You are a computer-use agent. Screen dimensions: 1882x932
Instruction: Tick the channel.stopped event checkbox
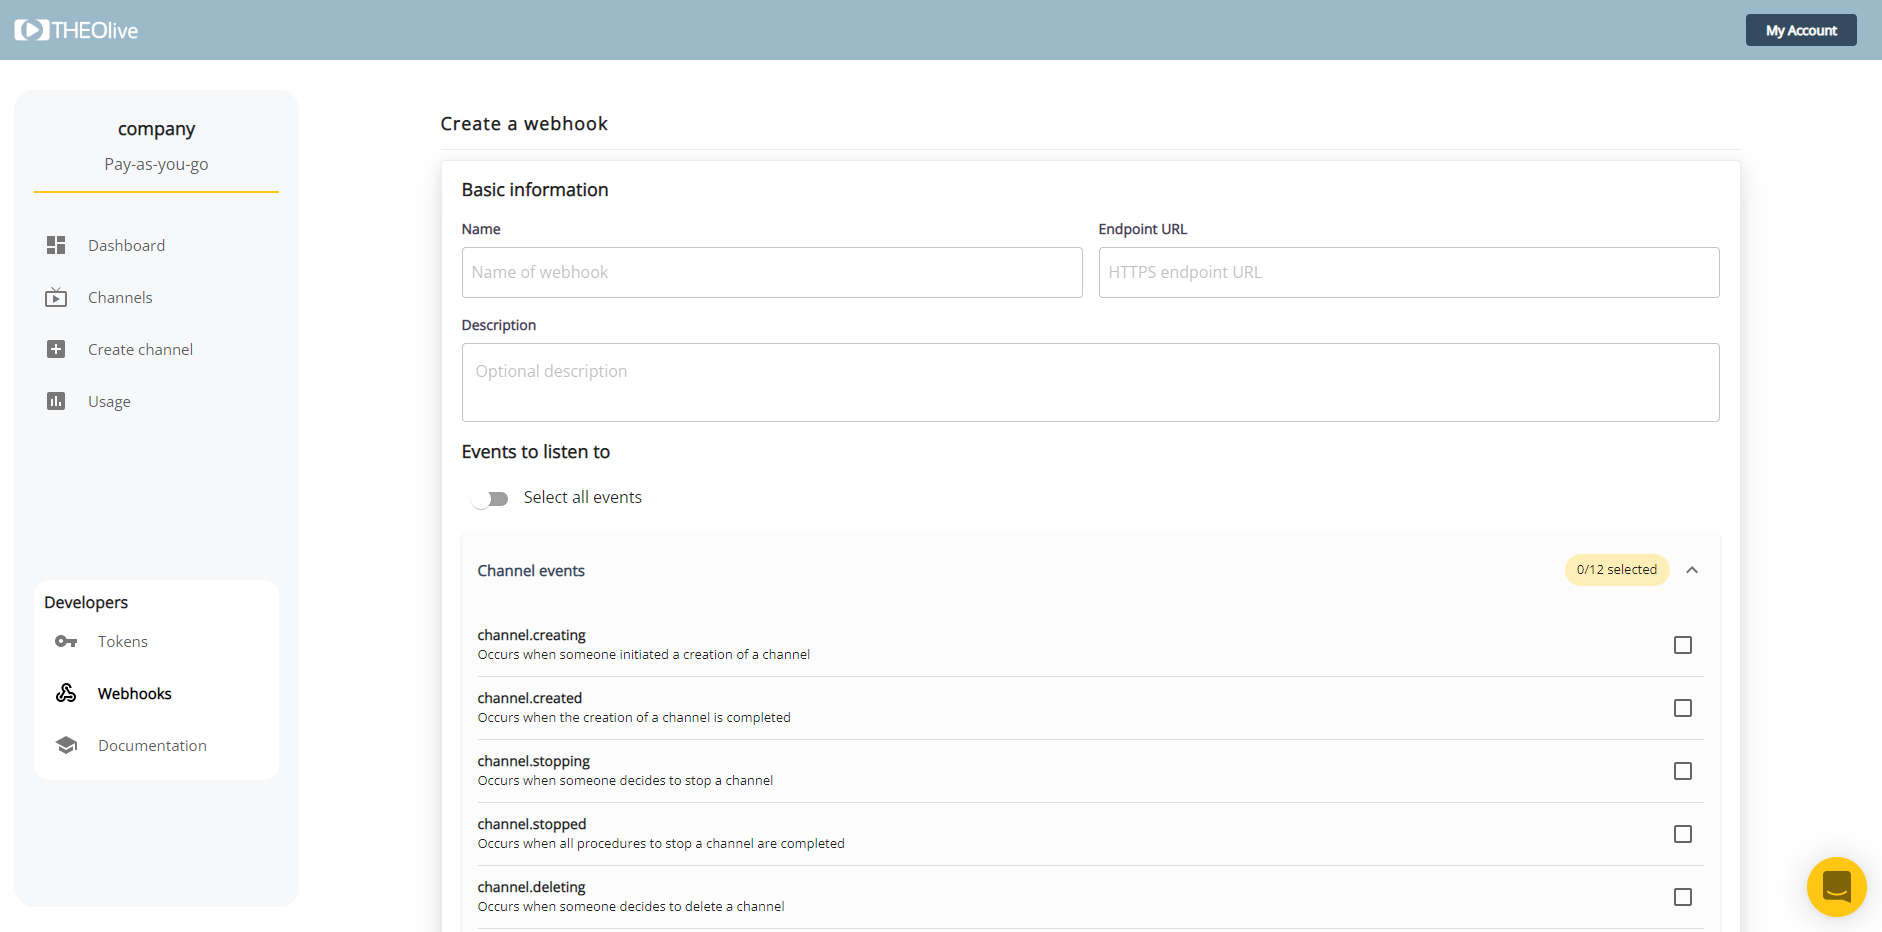click(1683, 834)
